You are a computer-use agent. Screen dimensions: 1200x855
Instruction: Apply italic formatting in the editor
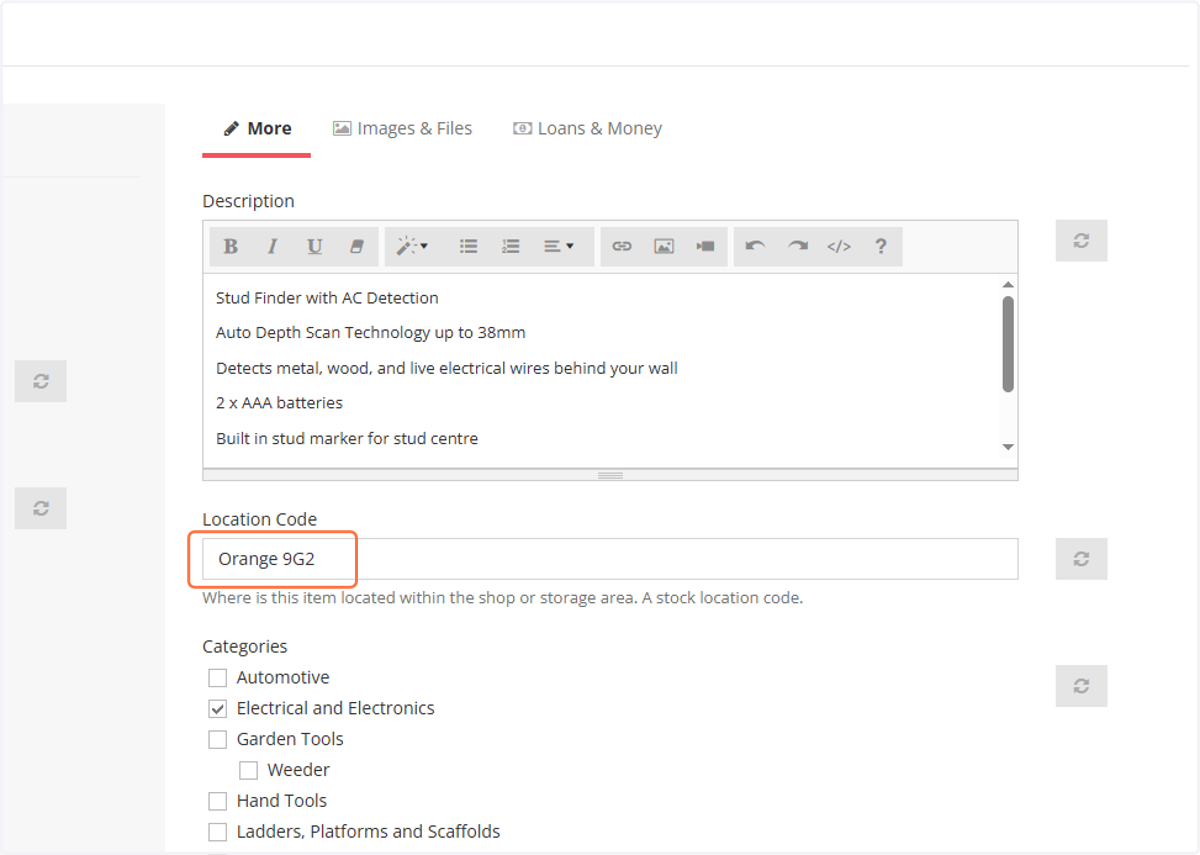click(272, 246)
